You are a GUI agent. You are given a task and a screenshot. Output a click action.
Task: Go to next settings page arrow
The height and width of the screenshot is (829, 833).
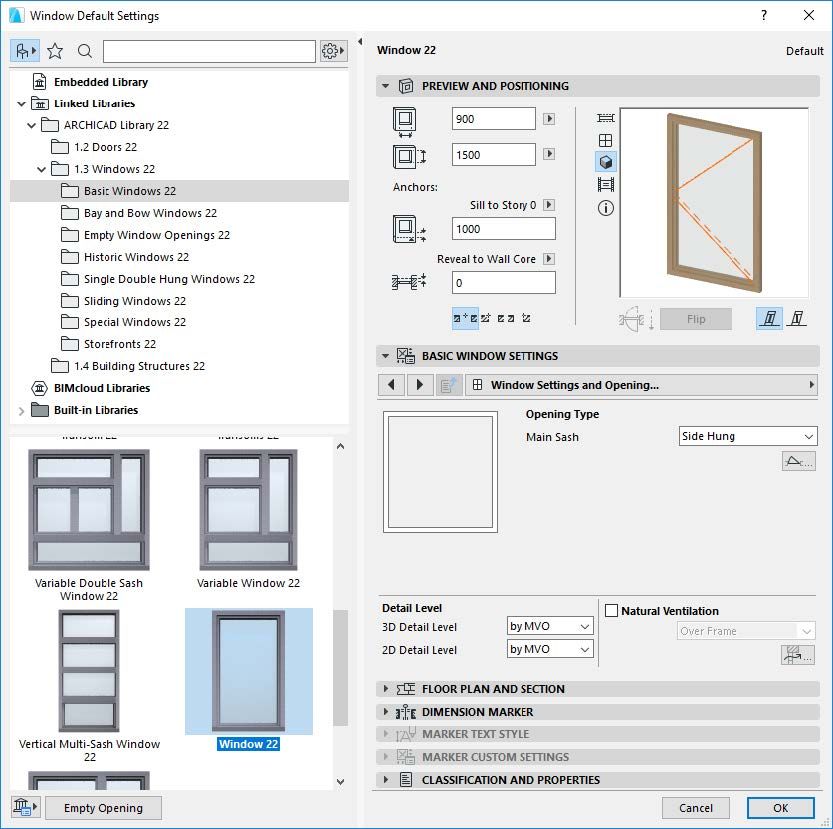[420, 385]
